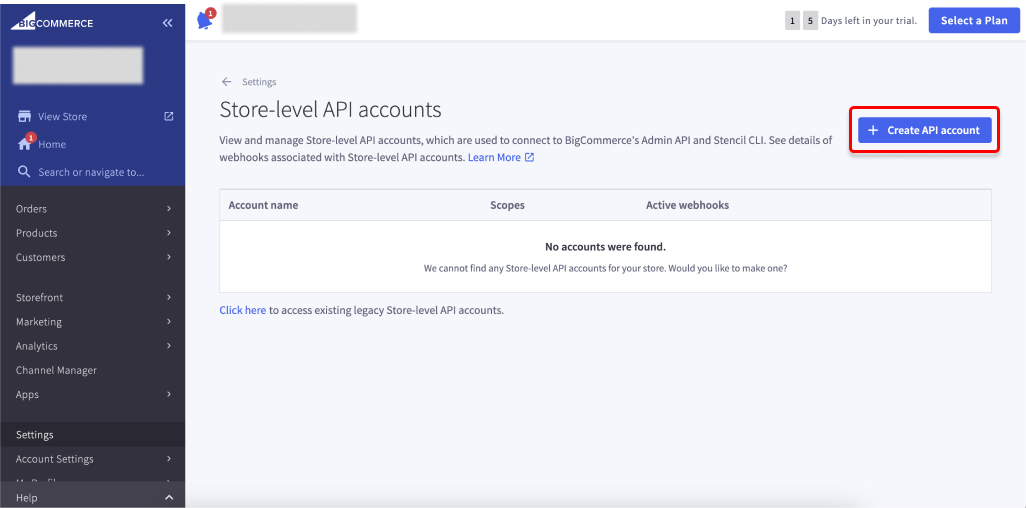Image resolution: width=1026 pixels, height=508 pixels.
Task: Click the Create API account button
Action: pos(924,130)
